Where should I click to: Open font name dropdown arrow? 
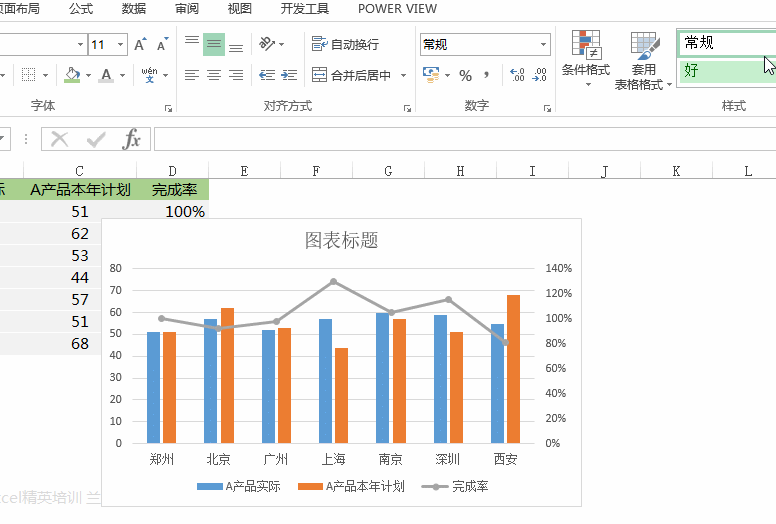[81, 45]
